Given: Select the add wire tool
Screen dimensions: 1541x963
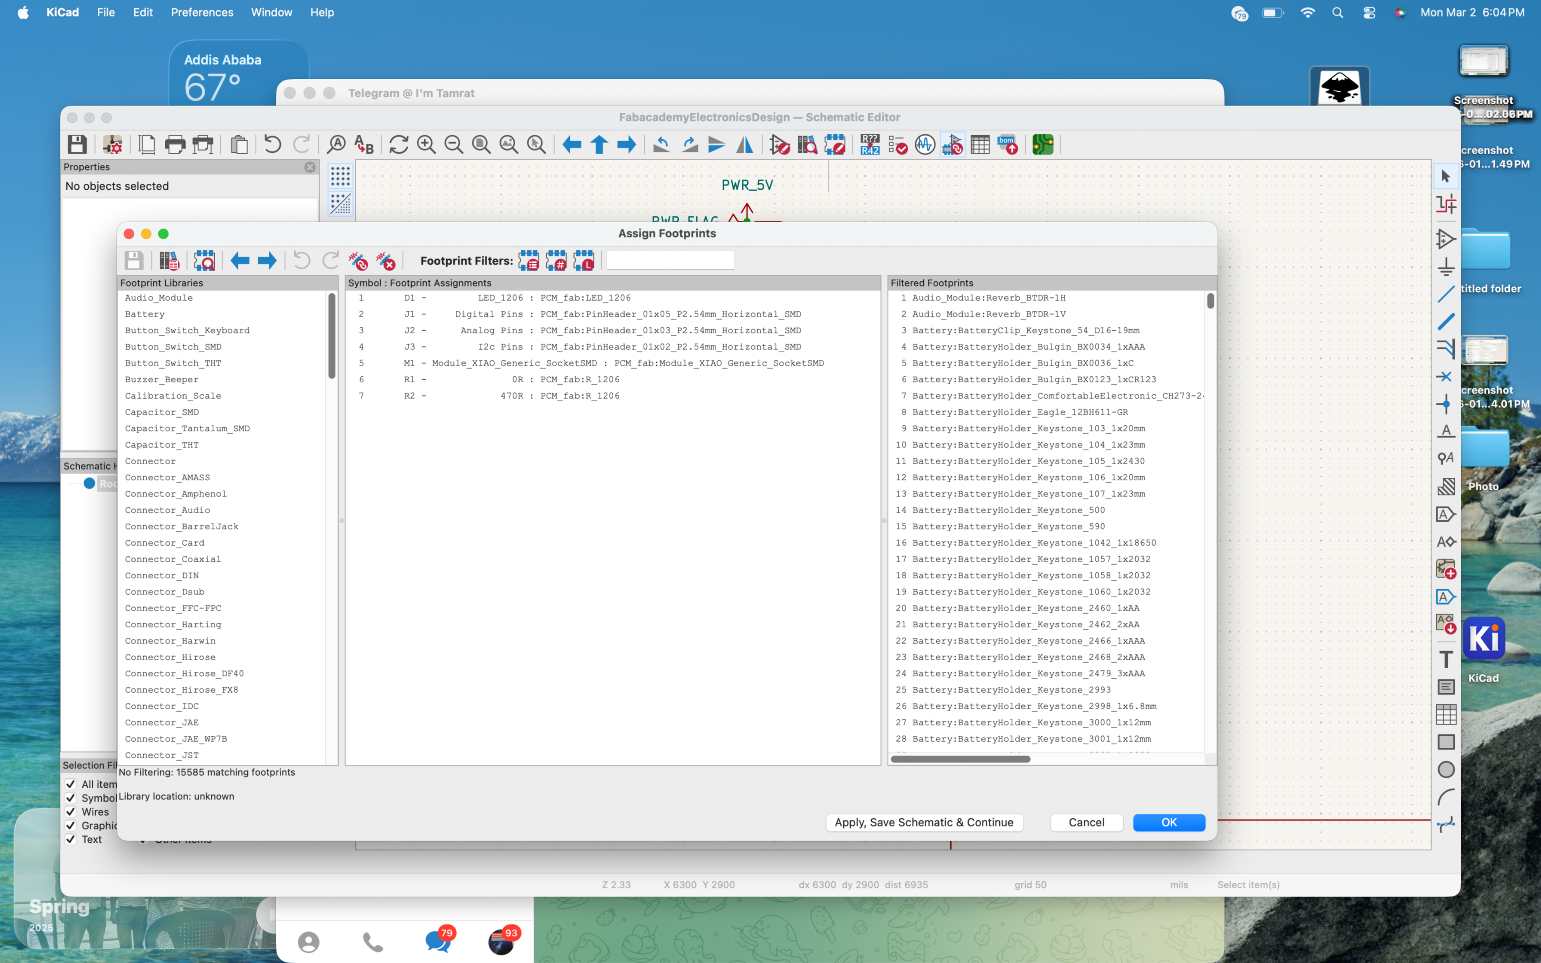Looking at the screenshot, I should point(1446,294).
